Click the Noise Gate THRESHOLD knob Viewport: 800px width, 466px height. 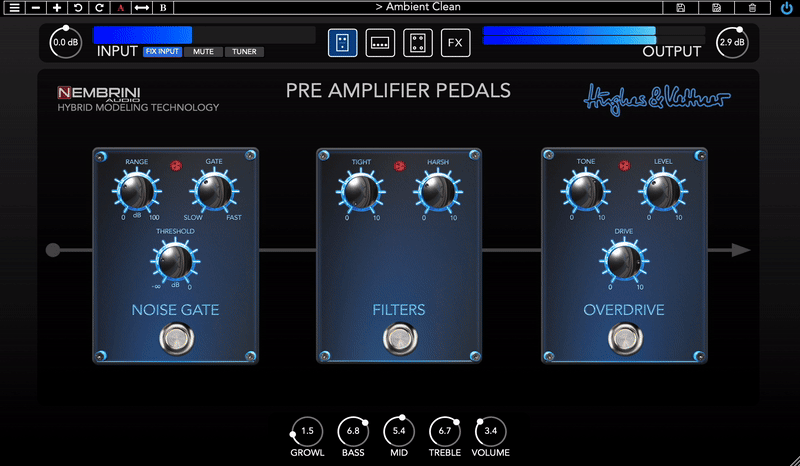(x=175, y=261)
